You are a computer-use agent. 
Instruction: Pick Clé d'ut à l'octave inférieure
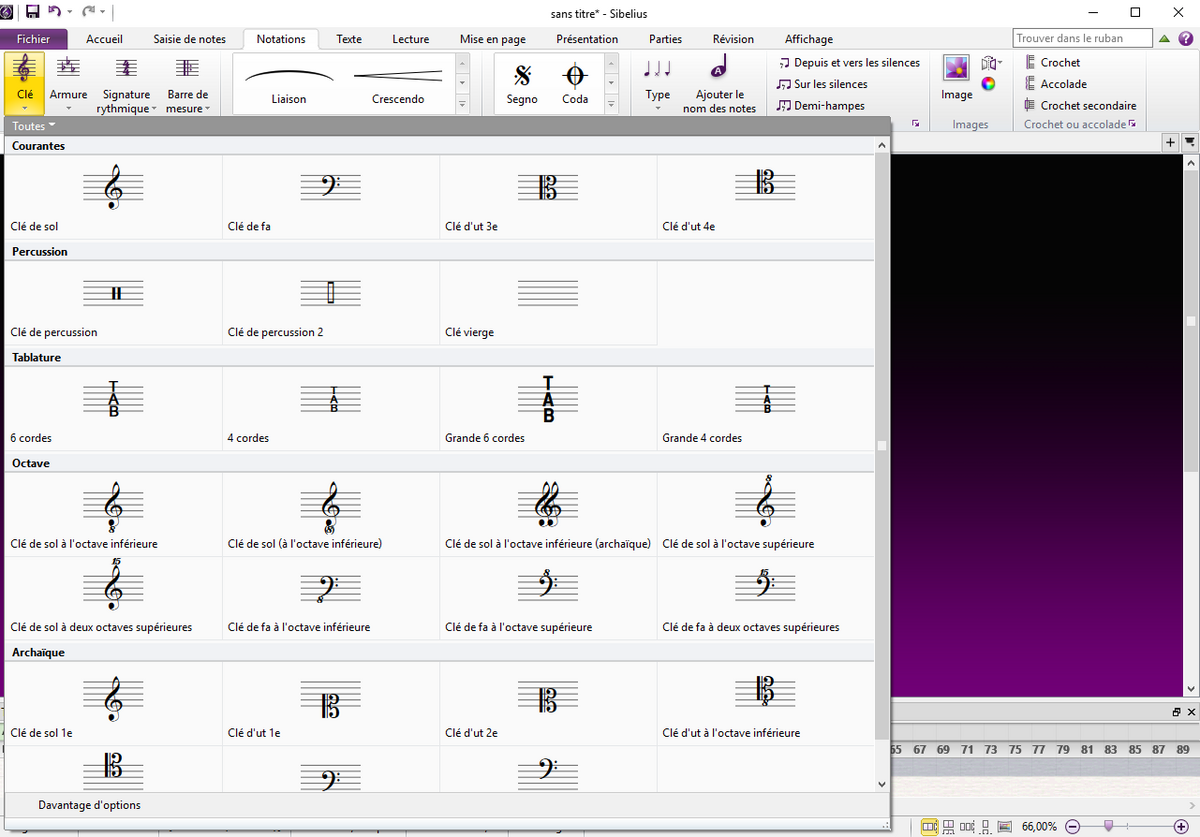765,704
